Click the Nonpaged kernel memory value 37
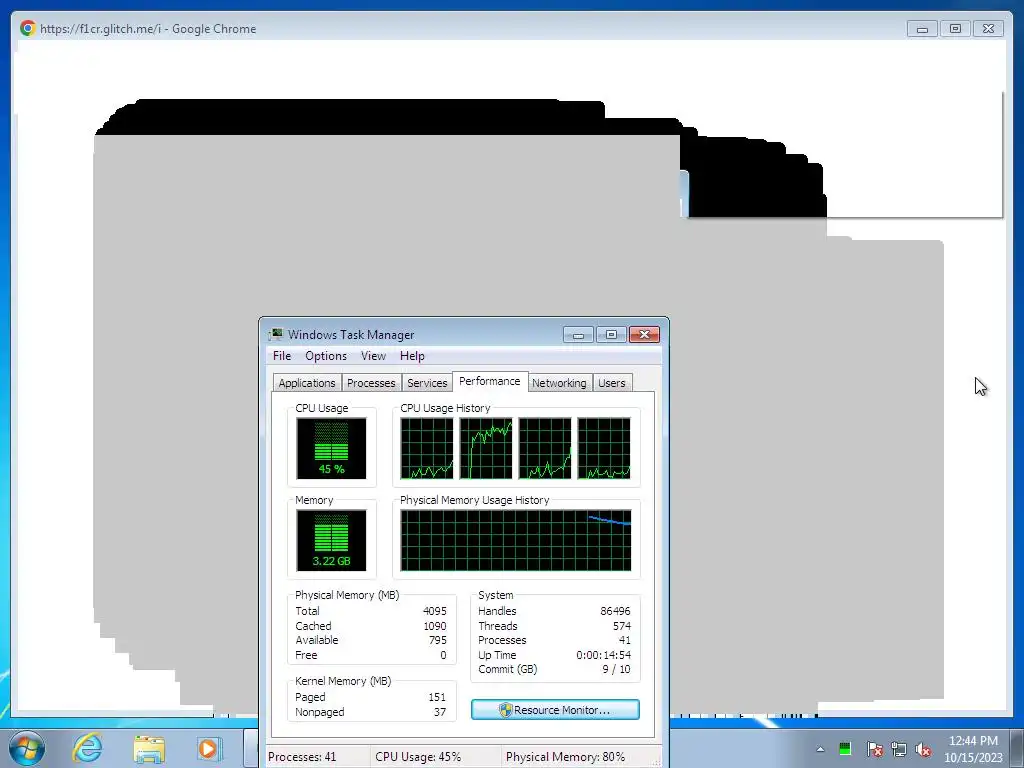Image resolution: width=1024 pixels, height=768 pixels. point(440,712)
